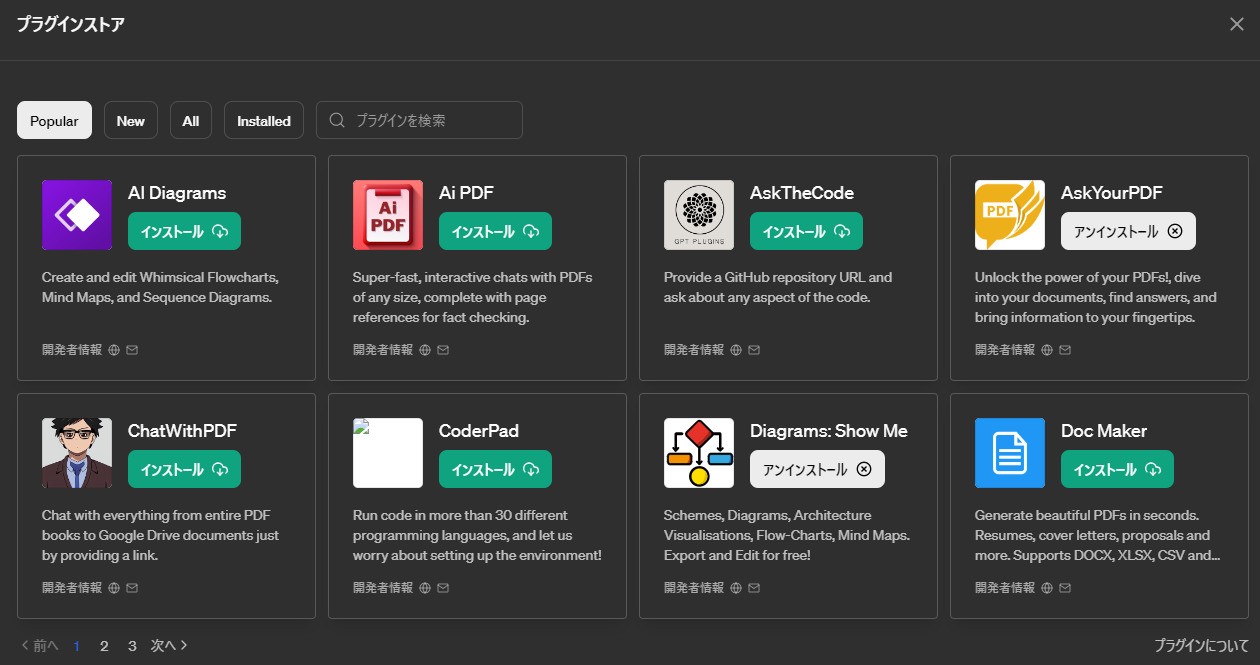Click the AI Diagrams plugin title
The width and height of the screenshot is (1260, 665).
177,193
